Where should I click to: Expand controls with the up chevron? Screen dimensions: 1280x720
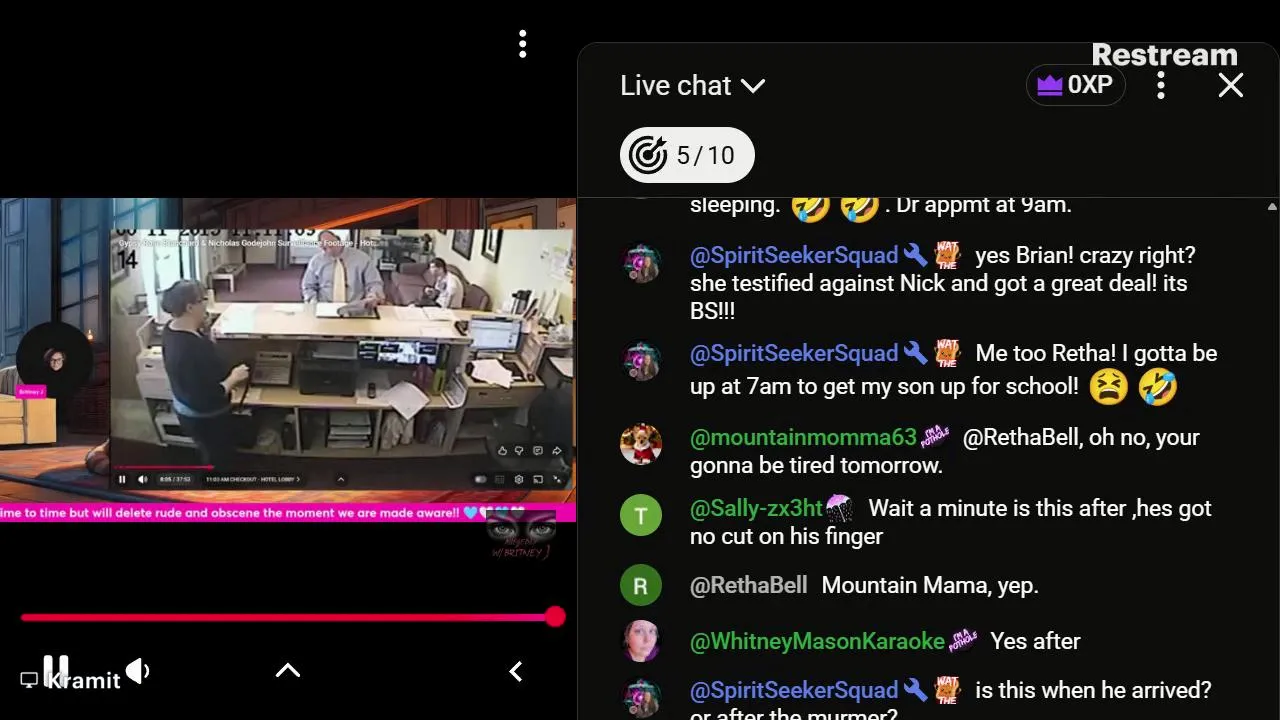pos(288,671)
